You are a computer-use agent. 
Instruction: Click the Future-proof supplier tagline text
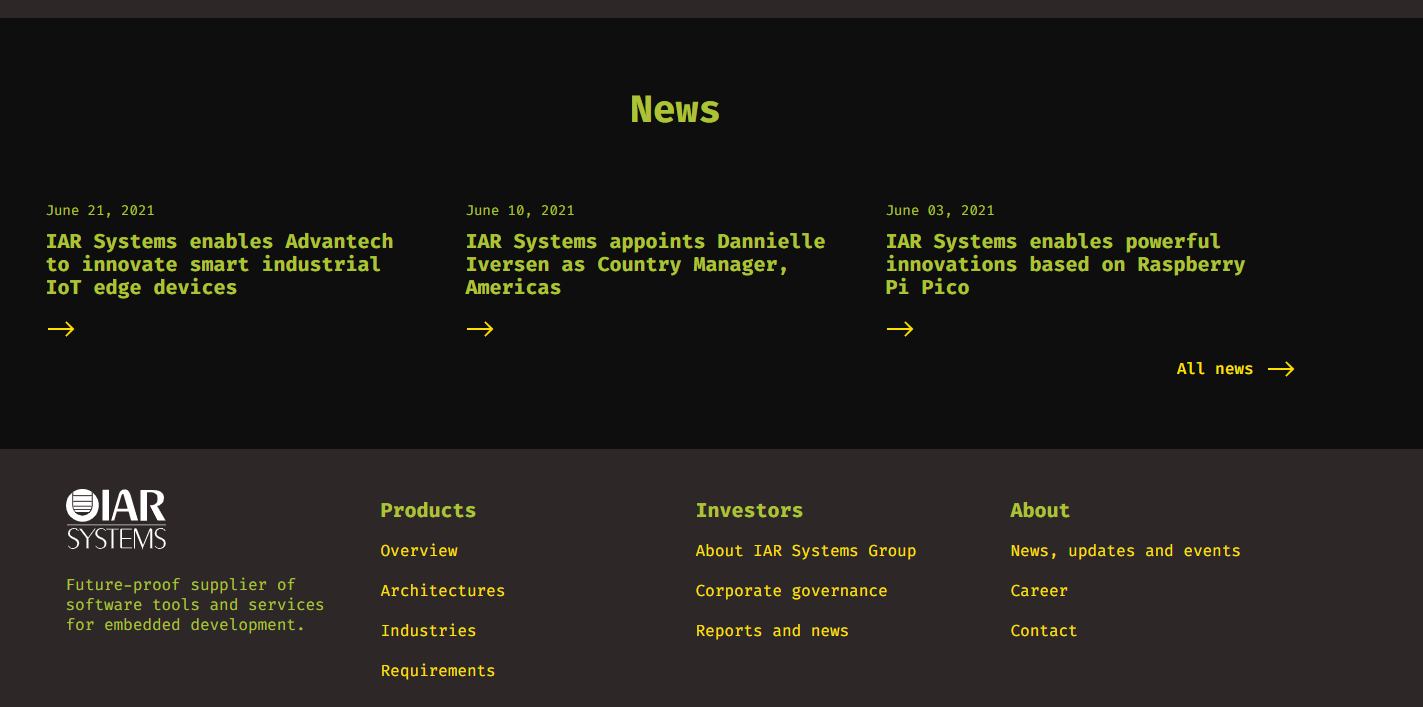point(195,605)
